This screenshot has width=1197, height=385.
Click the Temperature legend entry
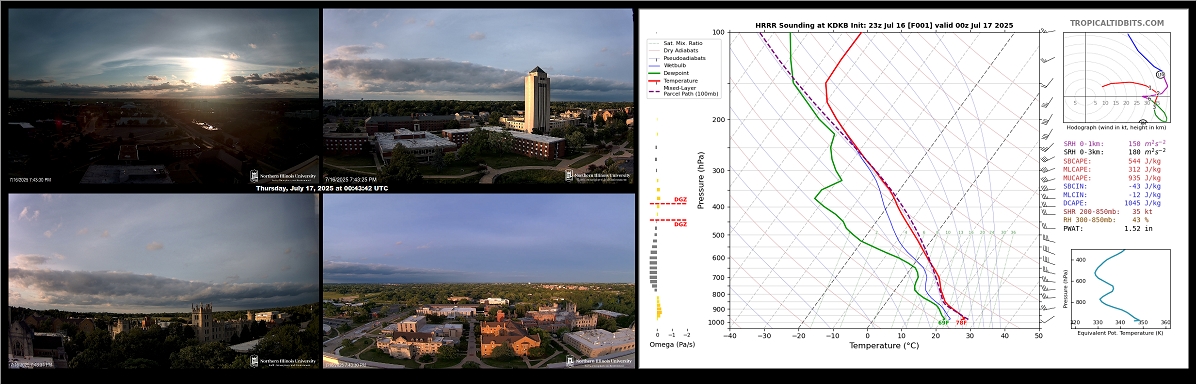tap(684, 80)
